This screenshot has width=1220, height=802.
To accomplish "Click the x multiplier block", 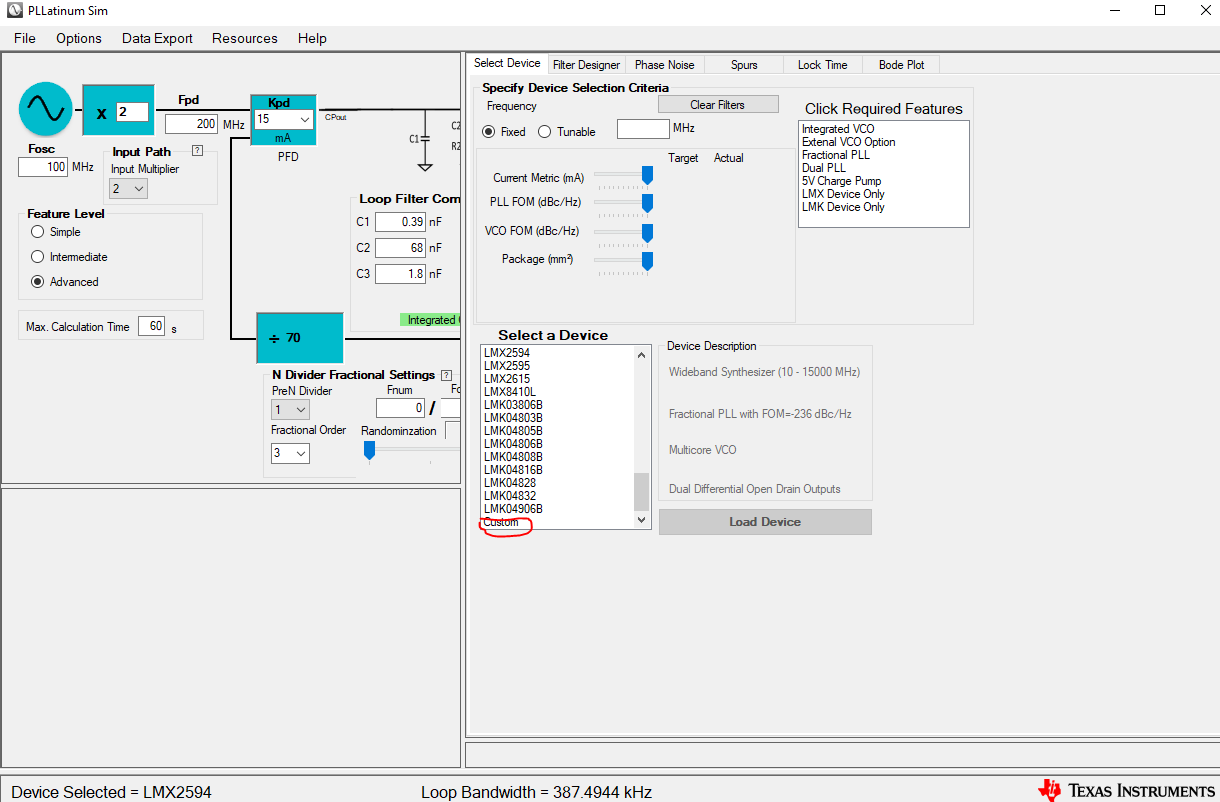I will pyautogui.click(x=118, y=111).
